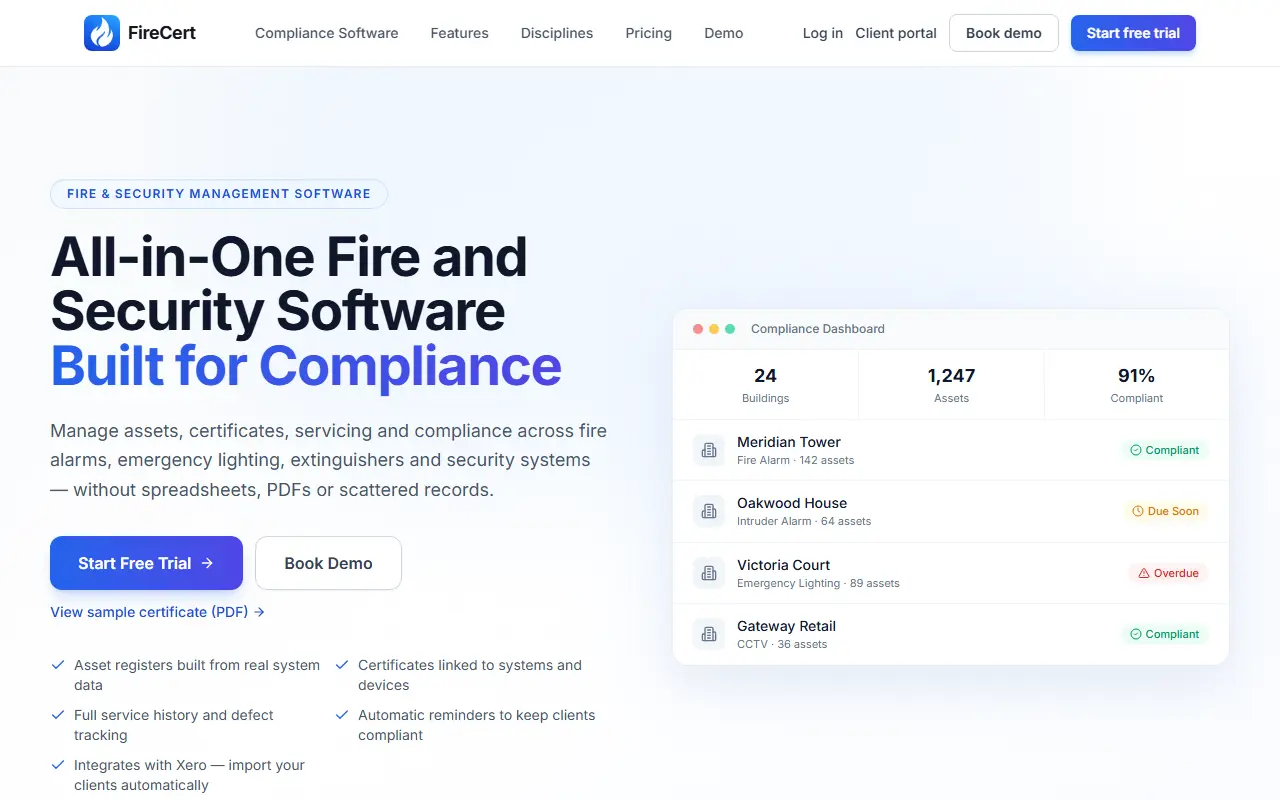Screen dimensions: 1280x800
Task: Click the building icon beside Meridian Tower
Action: pos(709,450)
